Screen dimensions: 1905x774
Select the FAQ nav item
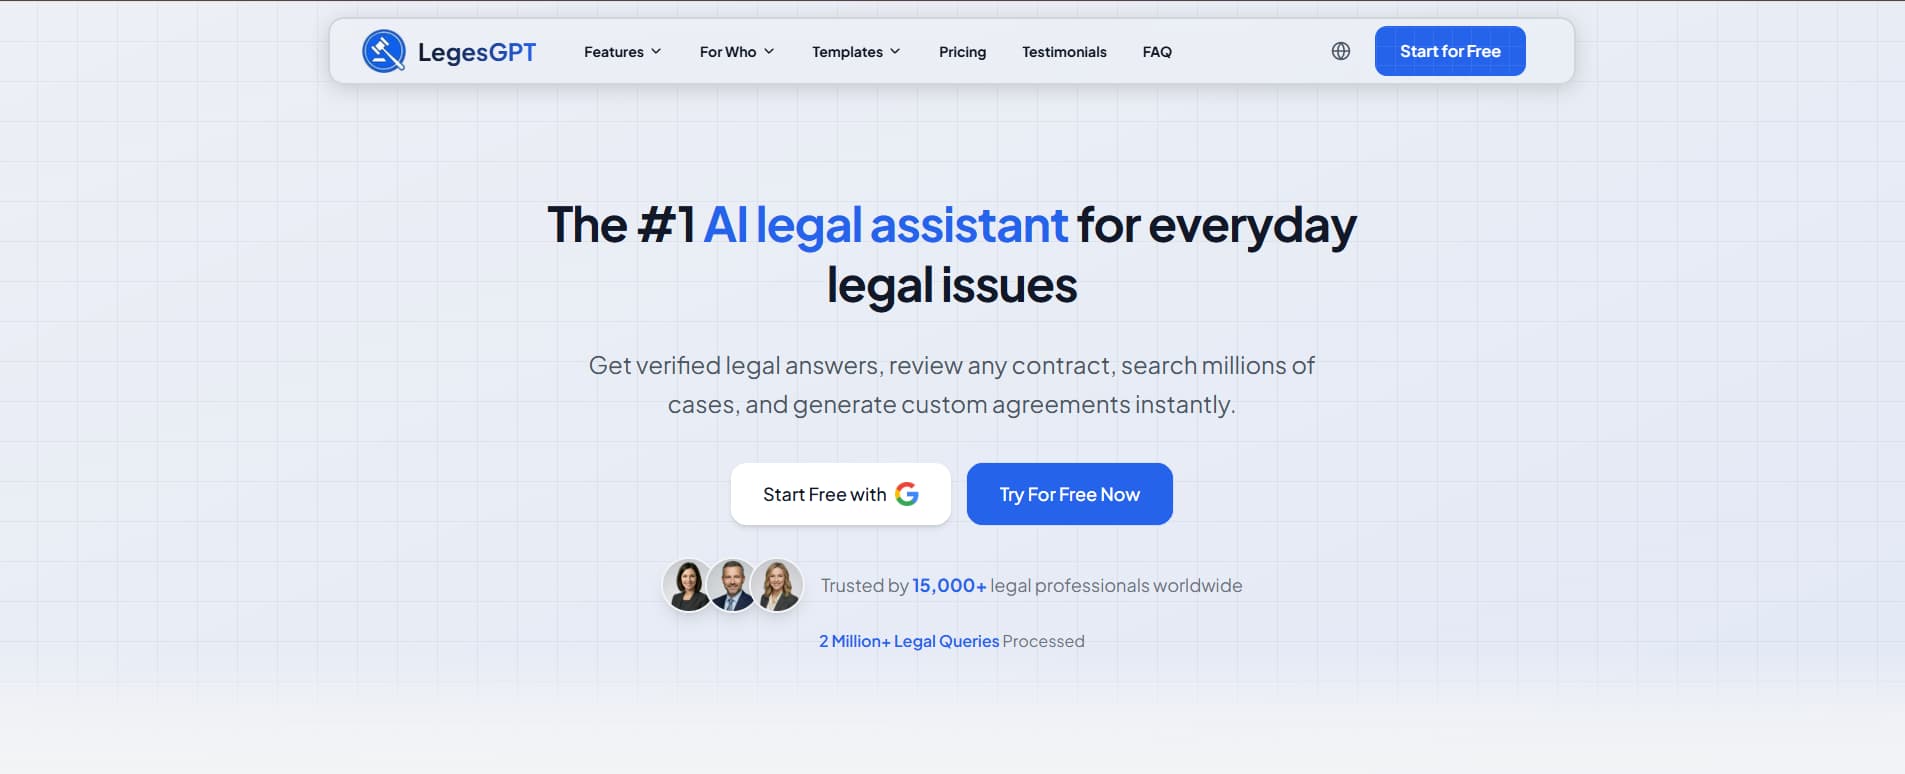[1157, 51]
